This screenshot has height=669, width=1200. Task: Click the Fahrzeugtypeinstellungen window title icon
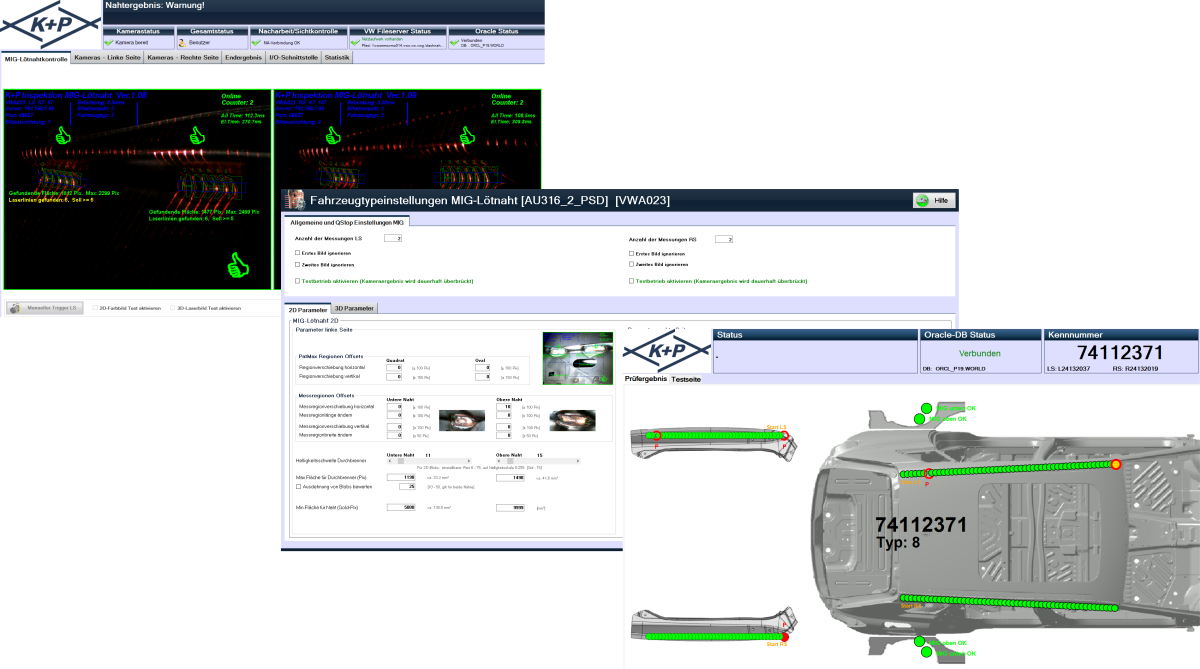click(x=295, y=200)
